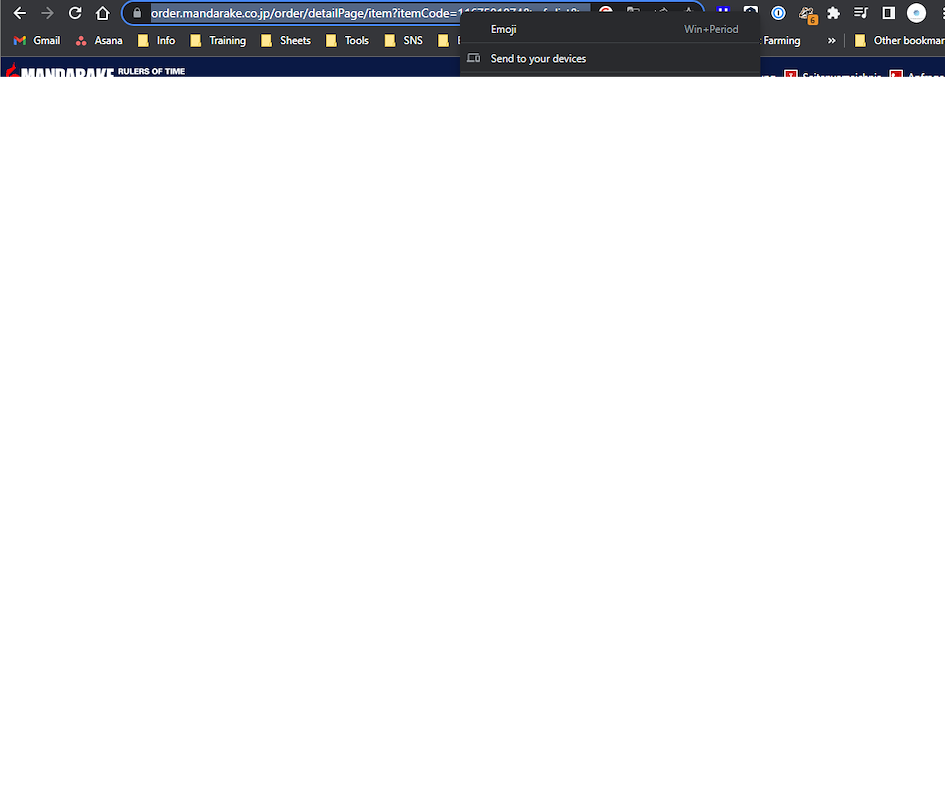Open the Other bookmarks folder
Viewport: 945px width, 794px height.
pos(899,40)
